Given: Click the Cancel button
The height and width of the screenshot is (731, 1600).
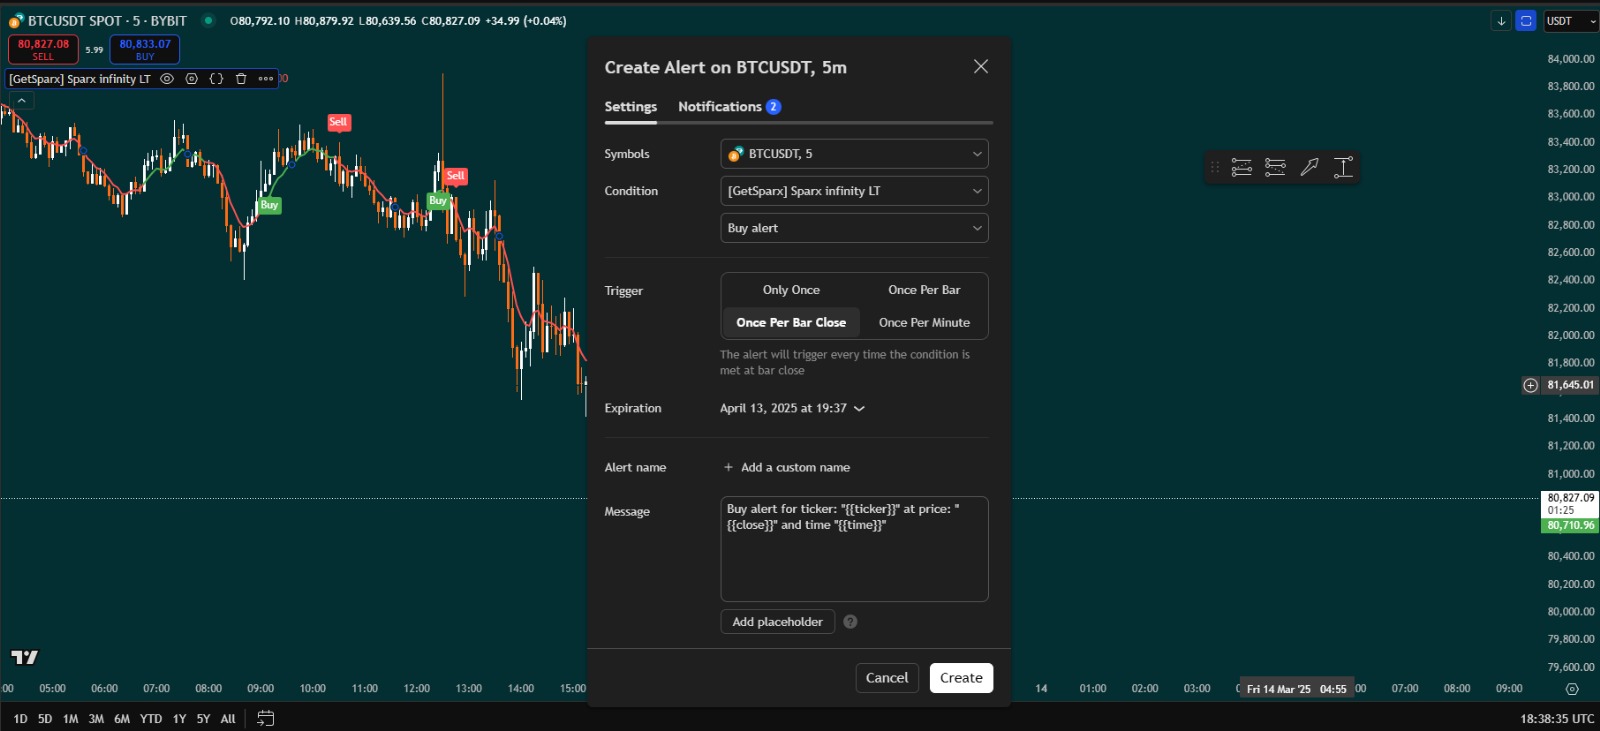Looking at the screenshot, I should 887,678.
